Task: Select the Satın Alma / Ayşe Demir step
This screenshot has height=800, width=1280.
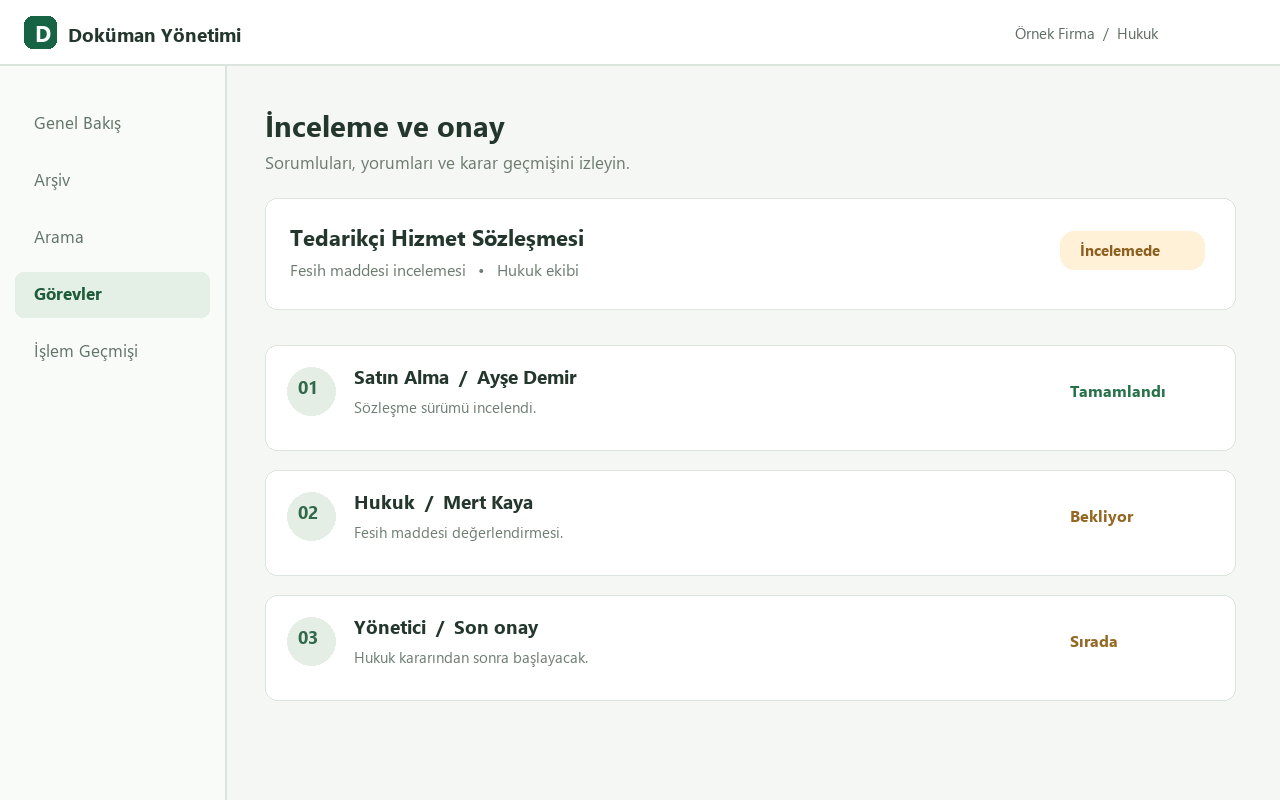Action: click(x=750, y=398)
